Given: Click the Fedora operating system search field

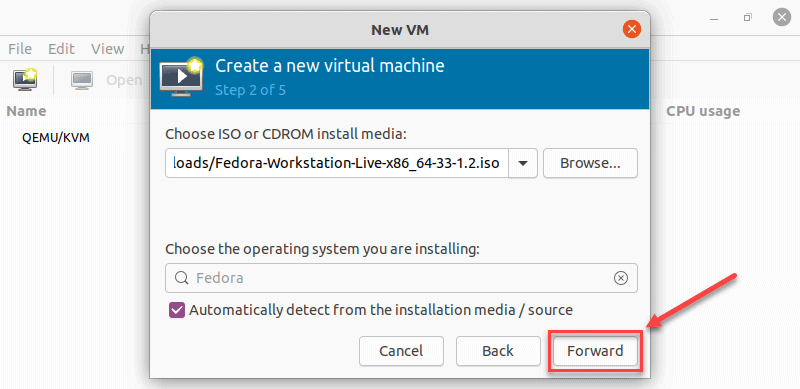Looking at the screenshot, I should [401, 278].
